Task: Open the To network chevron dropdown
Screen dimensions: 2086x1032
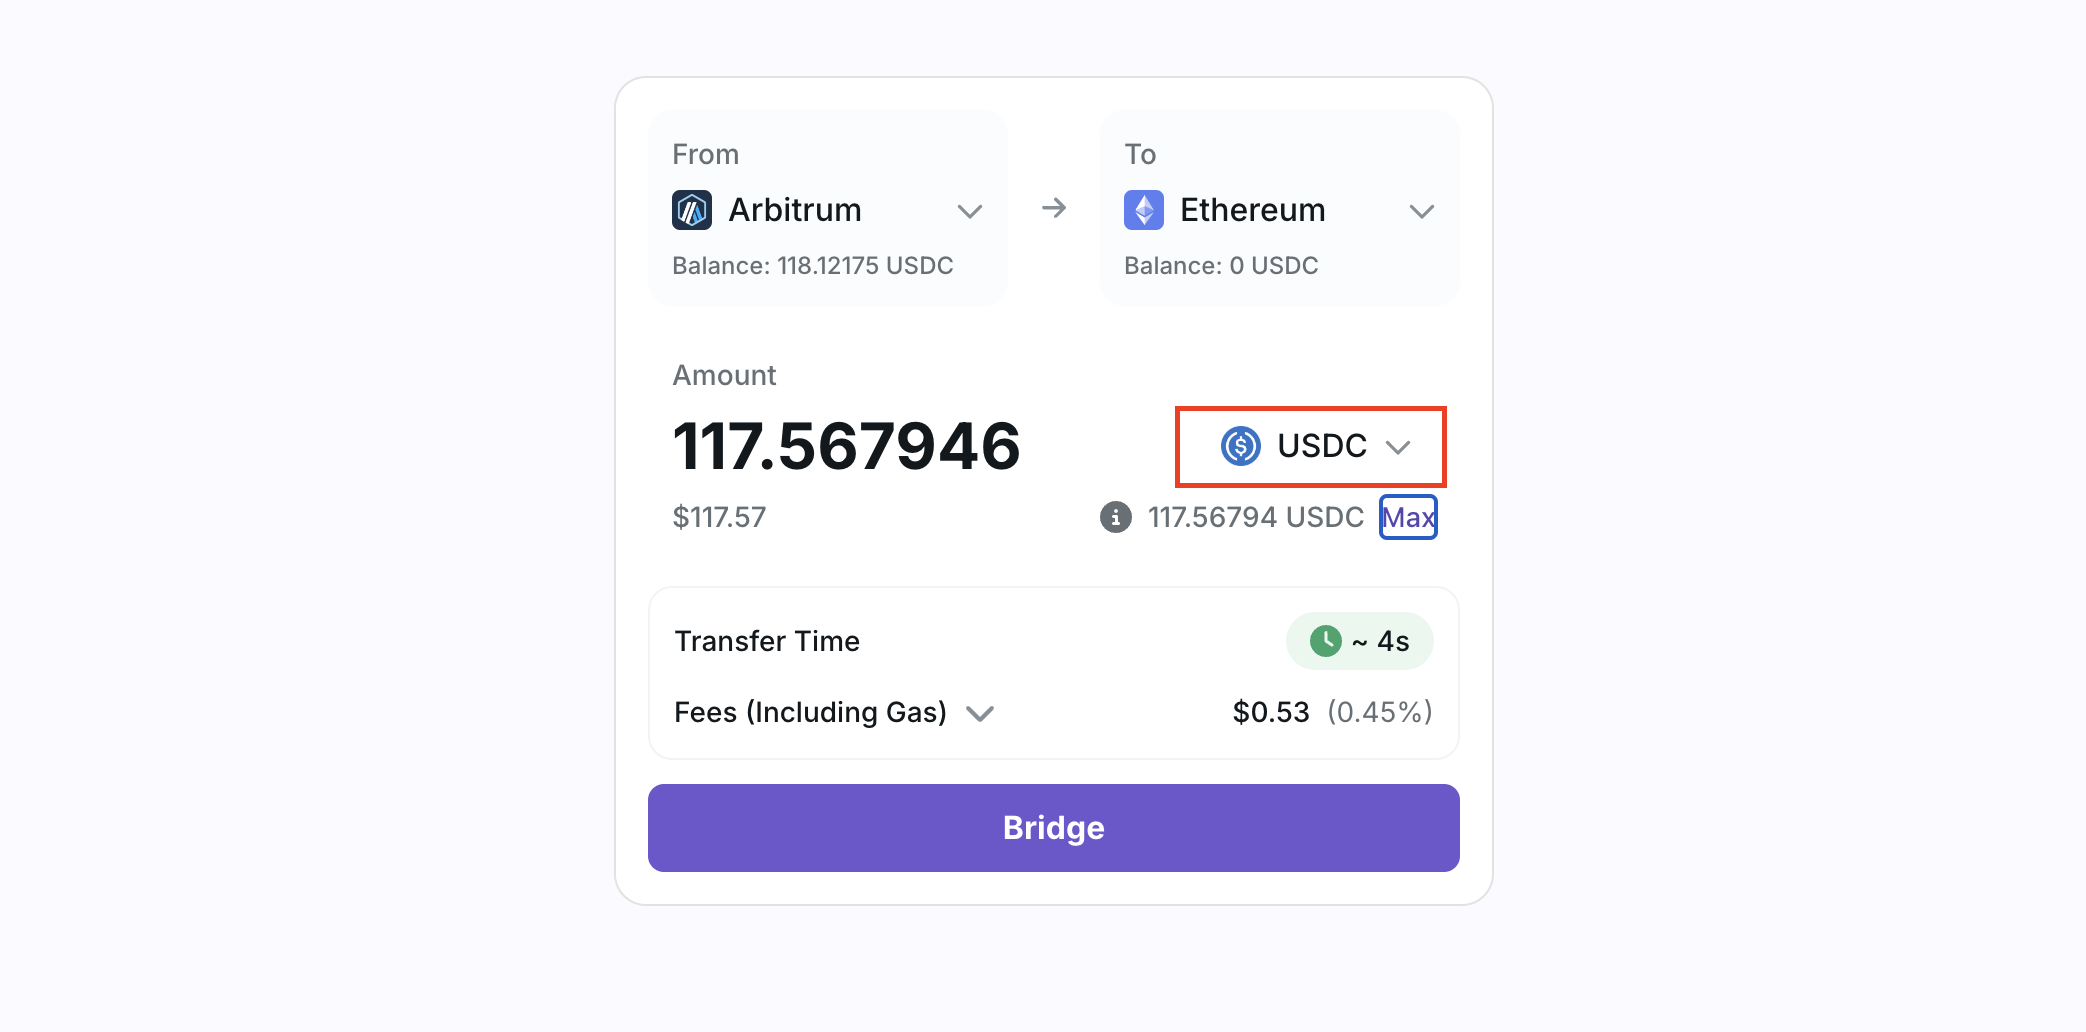Action: pyautogui.click(x=1421, y=211)
